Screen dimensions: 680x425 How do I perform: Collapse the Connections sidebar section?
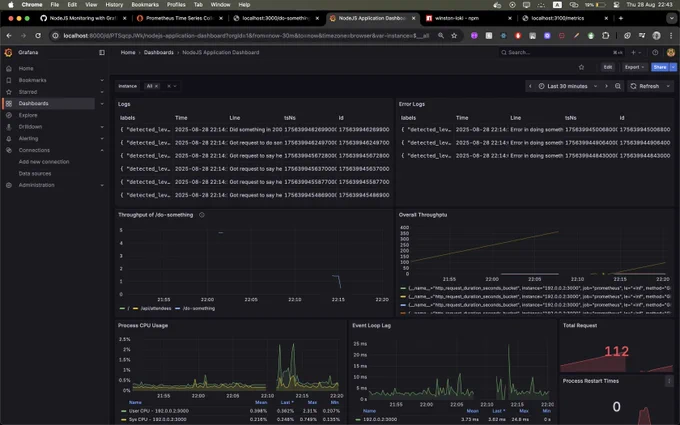[x=102, y=150]
